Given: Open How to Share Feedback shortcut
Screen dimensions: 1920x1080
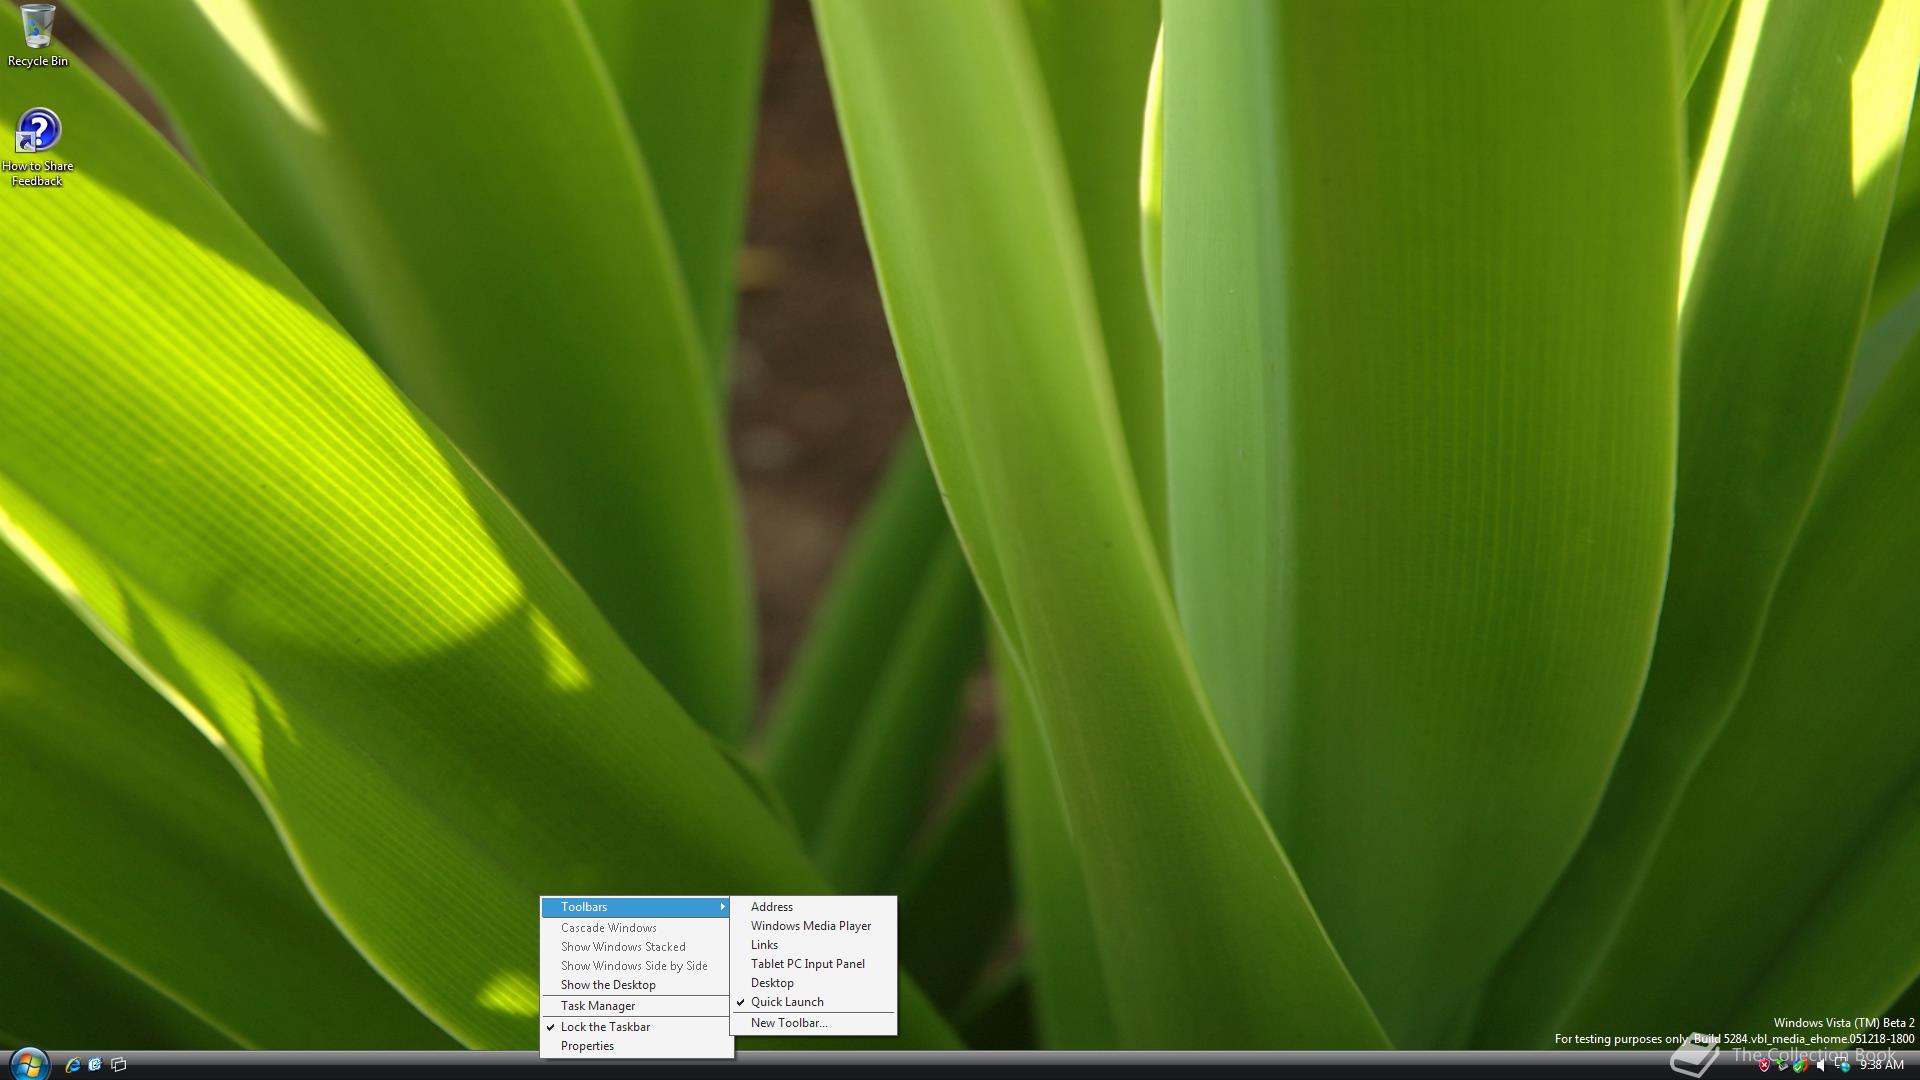Looking at the screenshot, I should [x=37, y=146].
